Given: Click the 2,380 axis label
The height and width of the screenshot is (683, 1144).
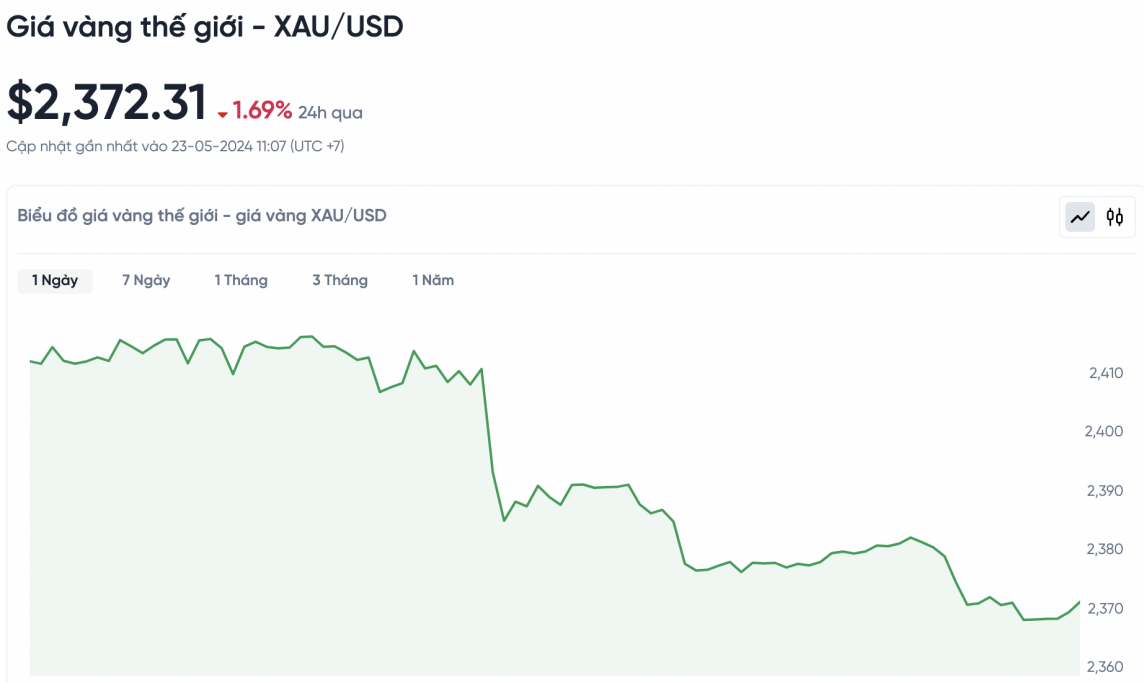Looking at the screenshot, I should point(1105,549).
